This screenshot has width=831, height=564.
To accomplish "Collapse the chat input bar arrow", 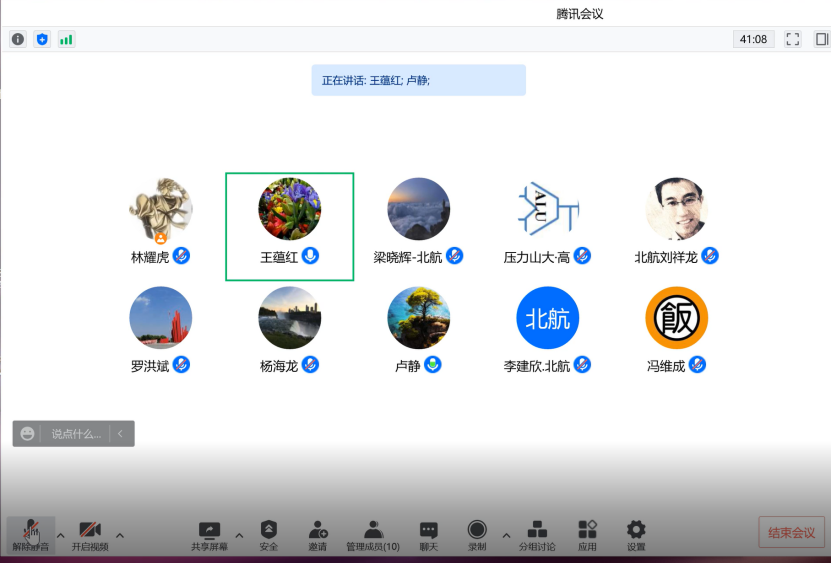I will (x=120, y=434).
